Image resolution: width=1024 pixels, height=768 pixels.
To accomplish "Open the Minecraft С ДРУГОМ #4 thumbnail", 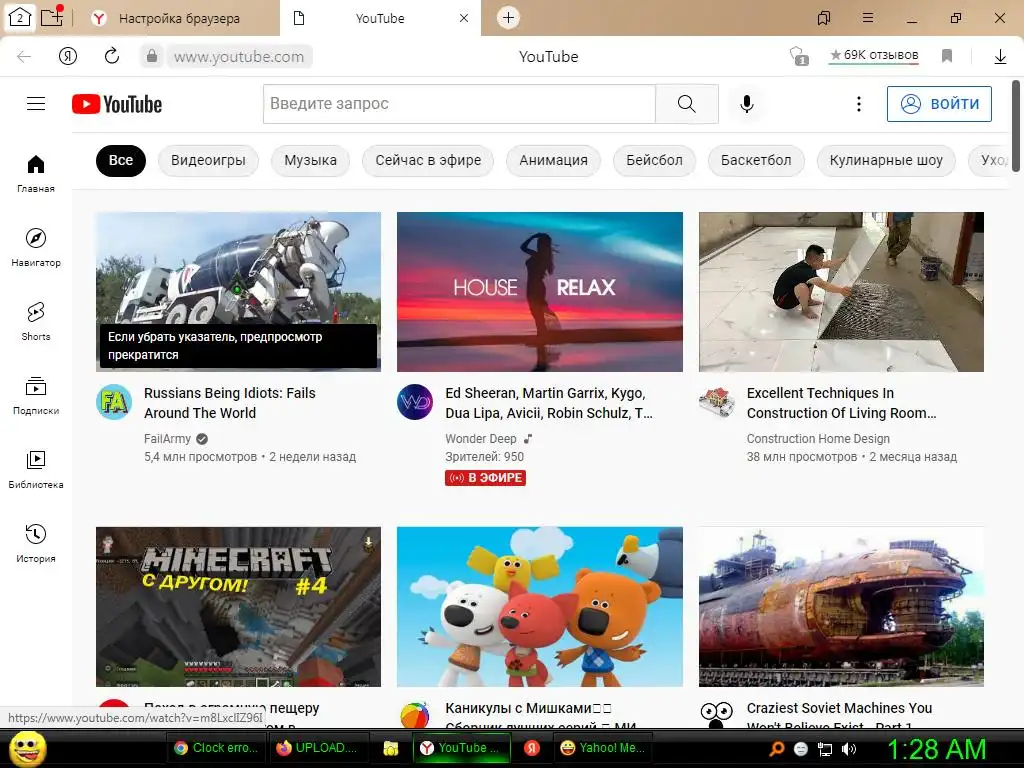I will click(x=238, y=607).
